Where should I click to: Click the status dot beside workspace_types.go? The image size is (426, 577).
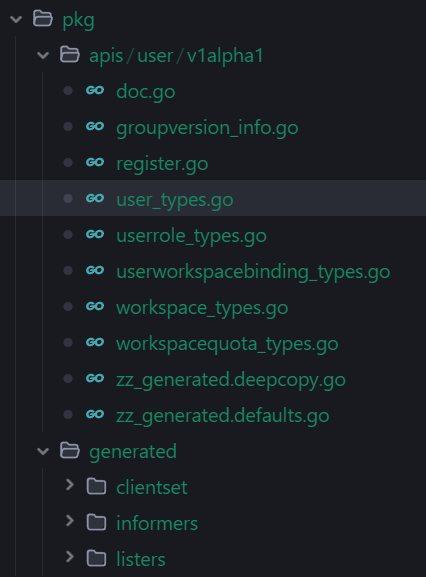click(68, 307)
